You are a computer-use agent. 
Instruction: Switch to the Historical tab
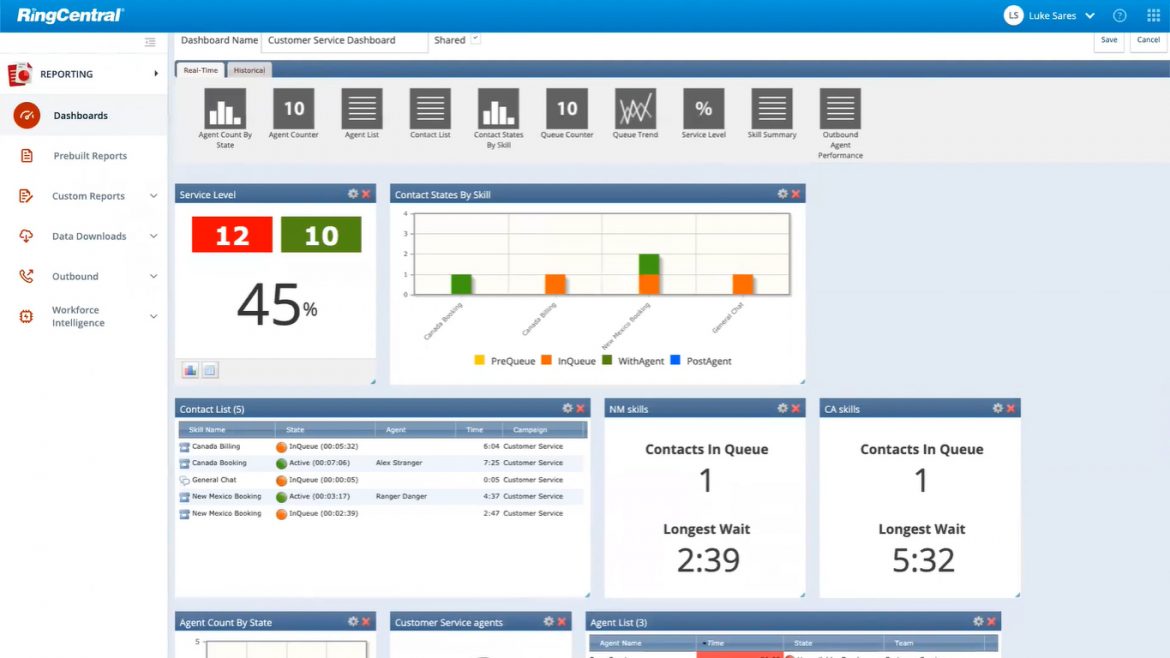(248, 70)
